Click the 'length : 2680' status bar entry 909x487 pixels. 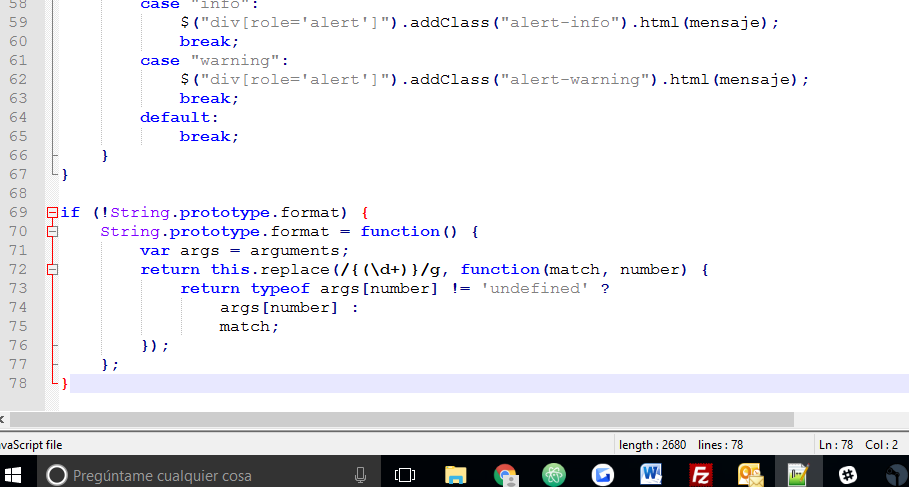click(652, 445)
